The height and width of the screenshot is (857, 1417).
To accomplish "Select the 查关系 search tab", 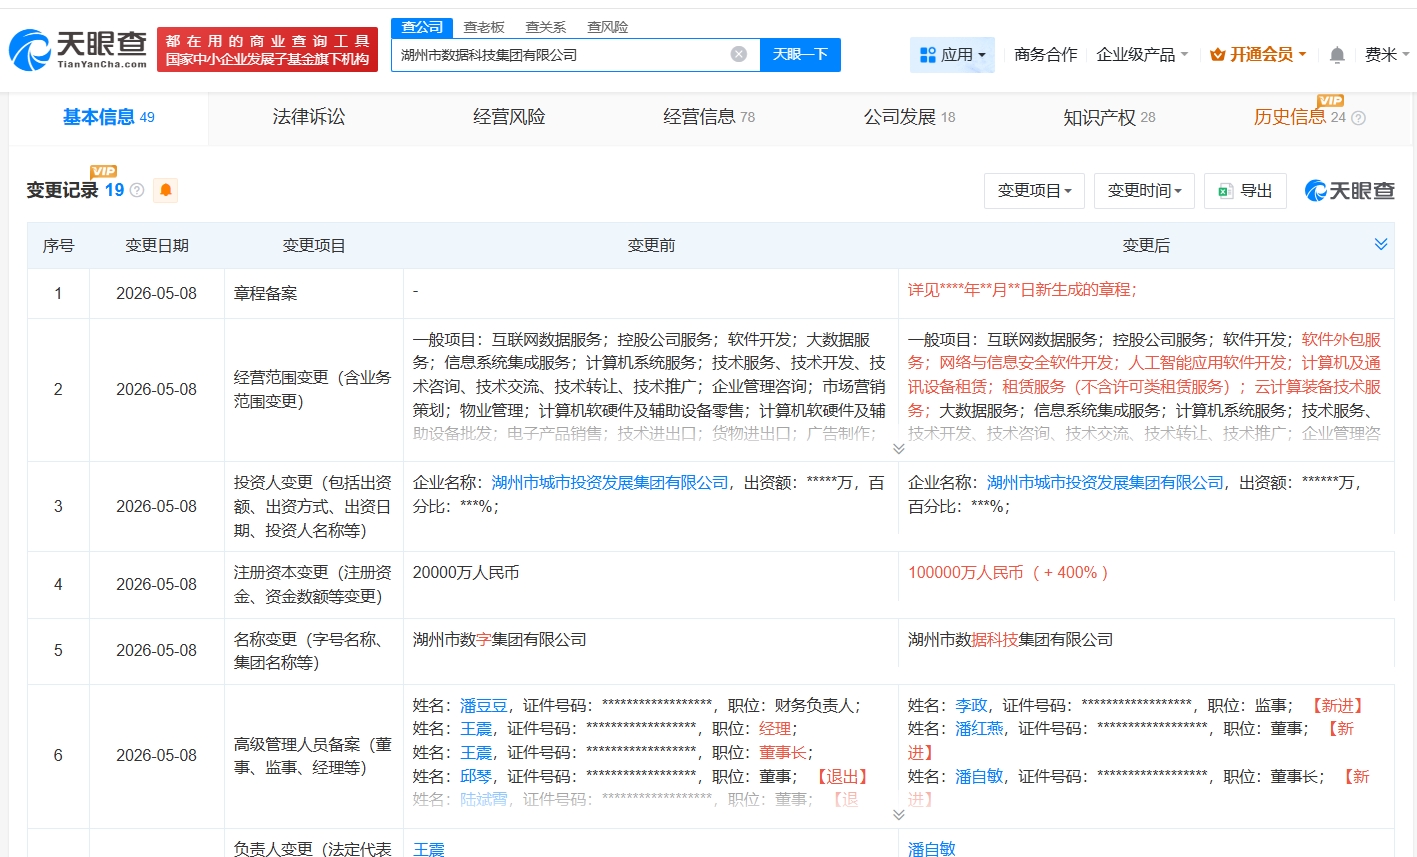I will [545, 27].
